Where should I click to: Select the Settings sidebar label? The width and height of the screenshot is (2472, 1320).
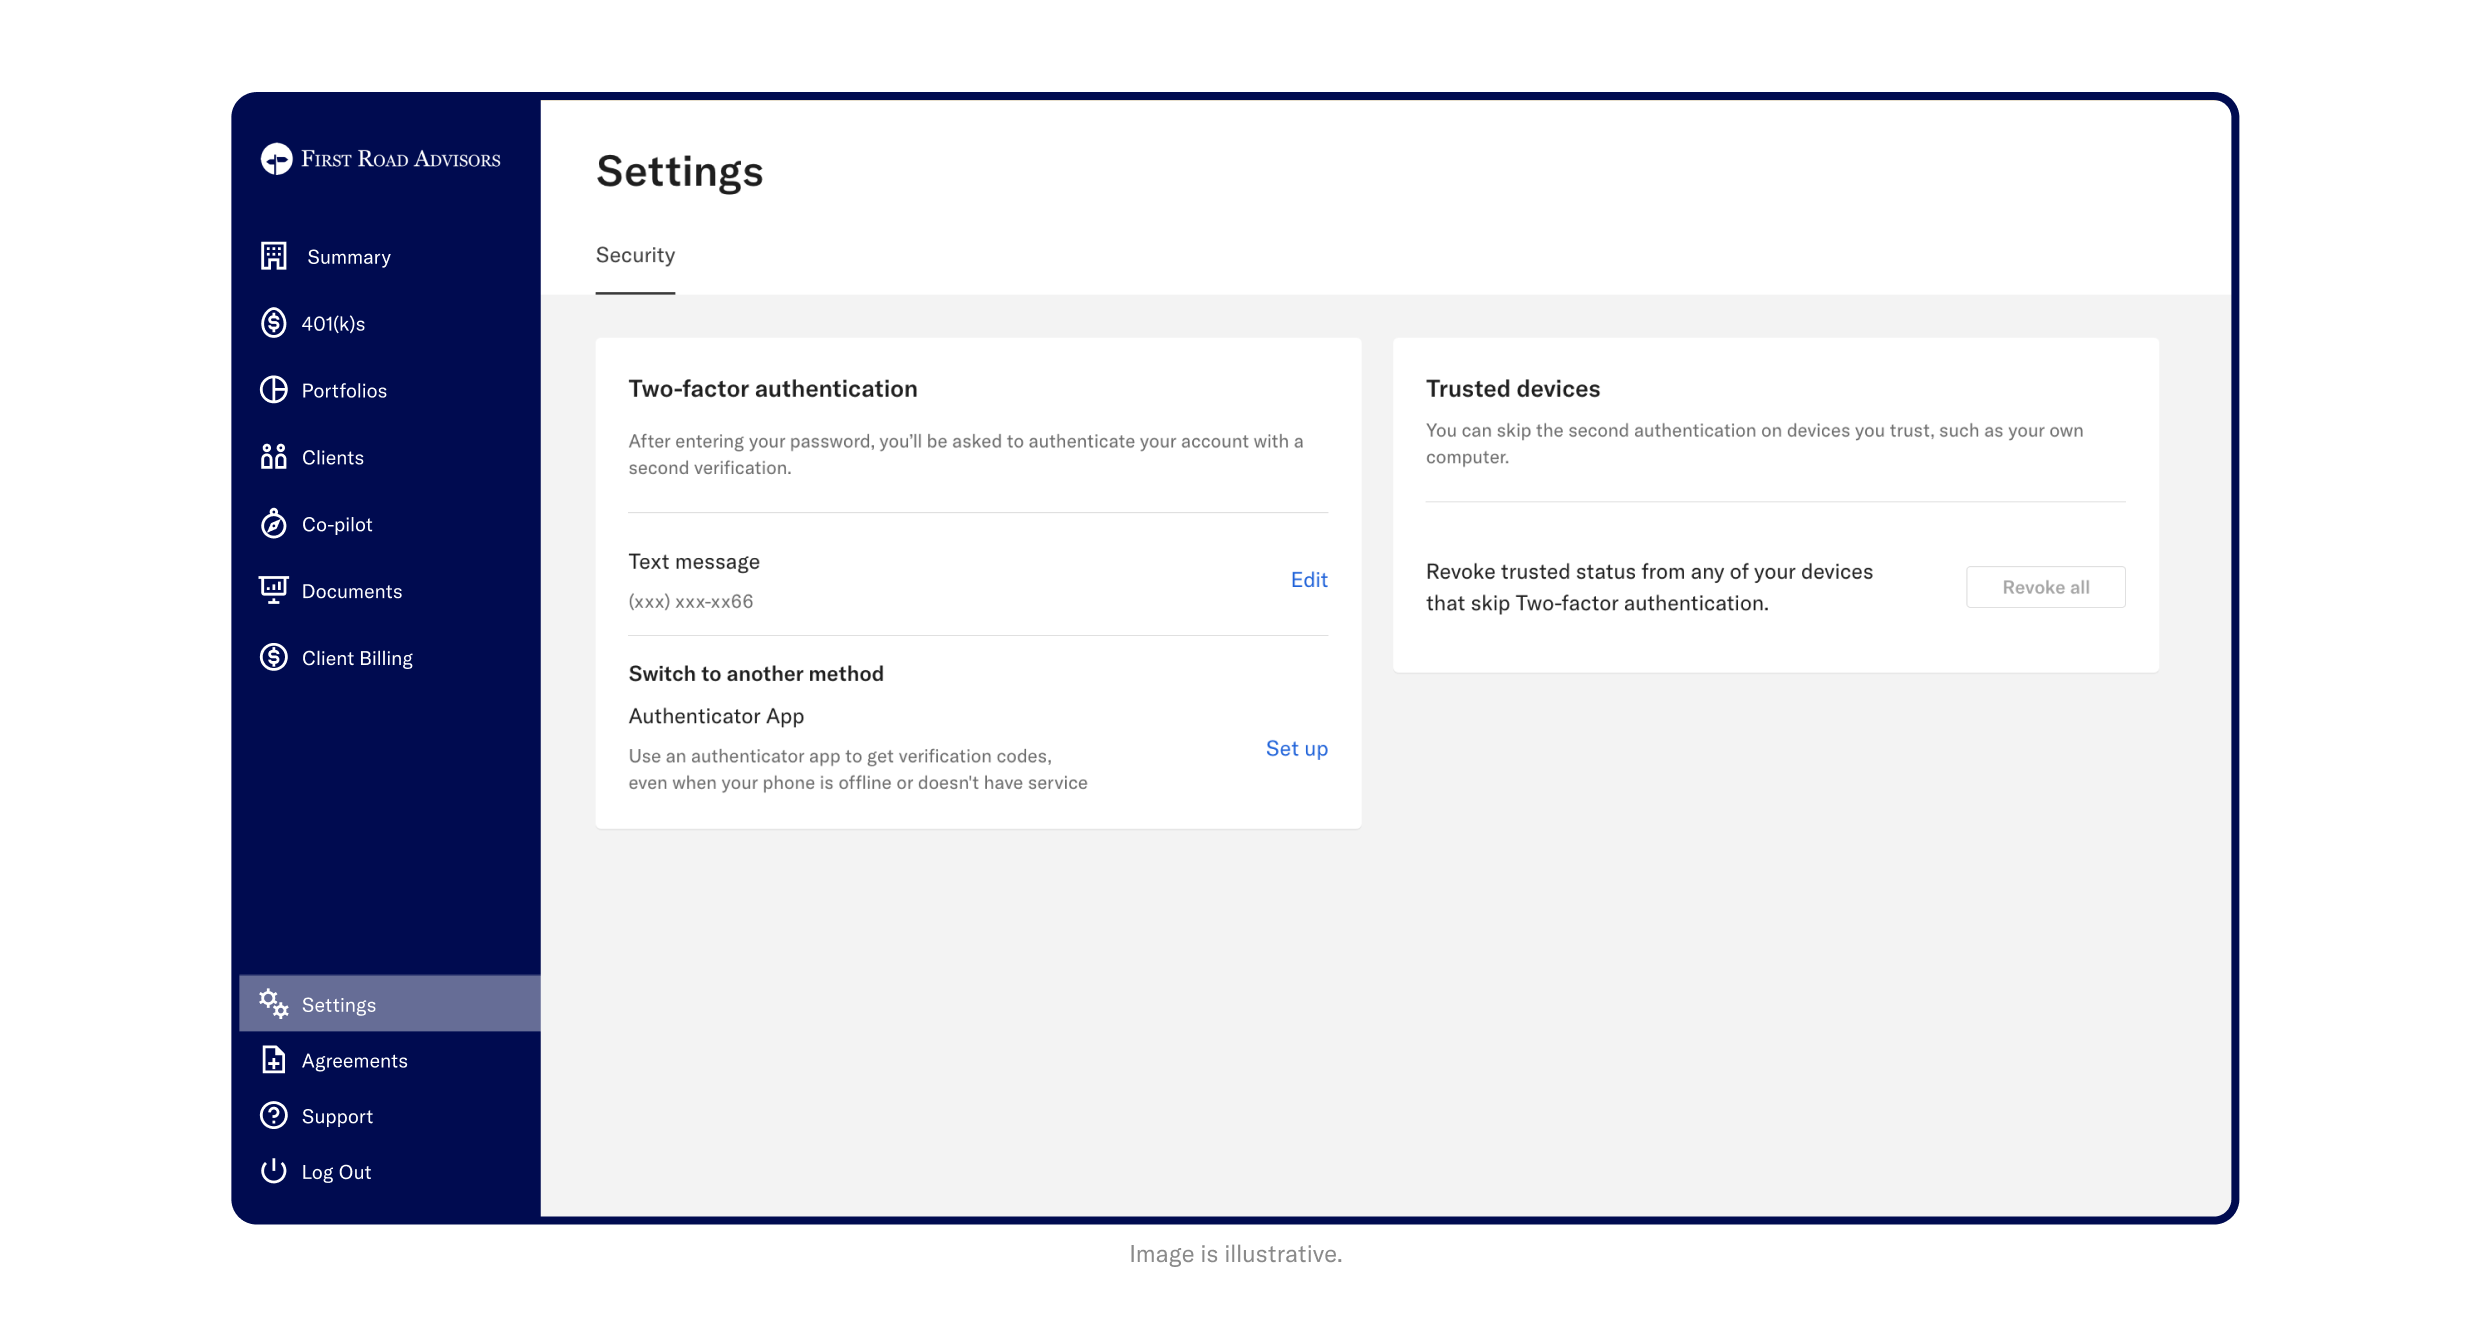click(x=339, y=1005)
